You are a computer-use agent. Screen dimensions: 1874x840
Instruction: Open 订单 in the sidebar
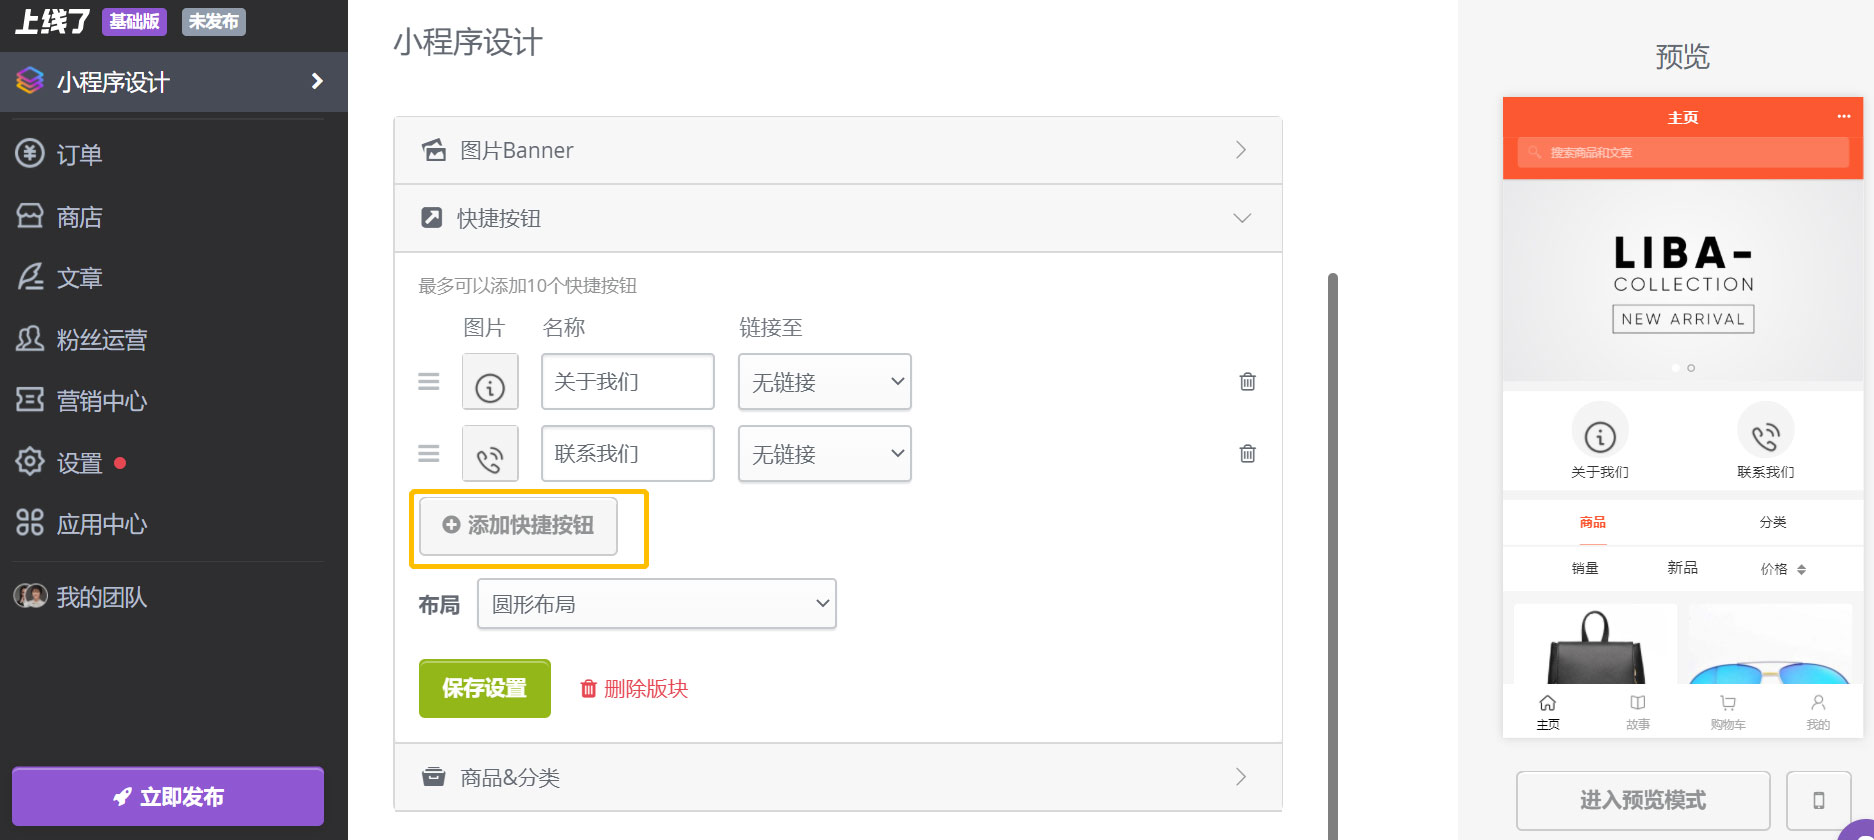(x=79, y=155)
